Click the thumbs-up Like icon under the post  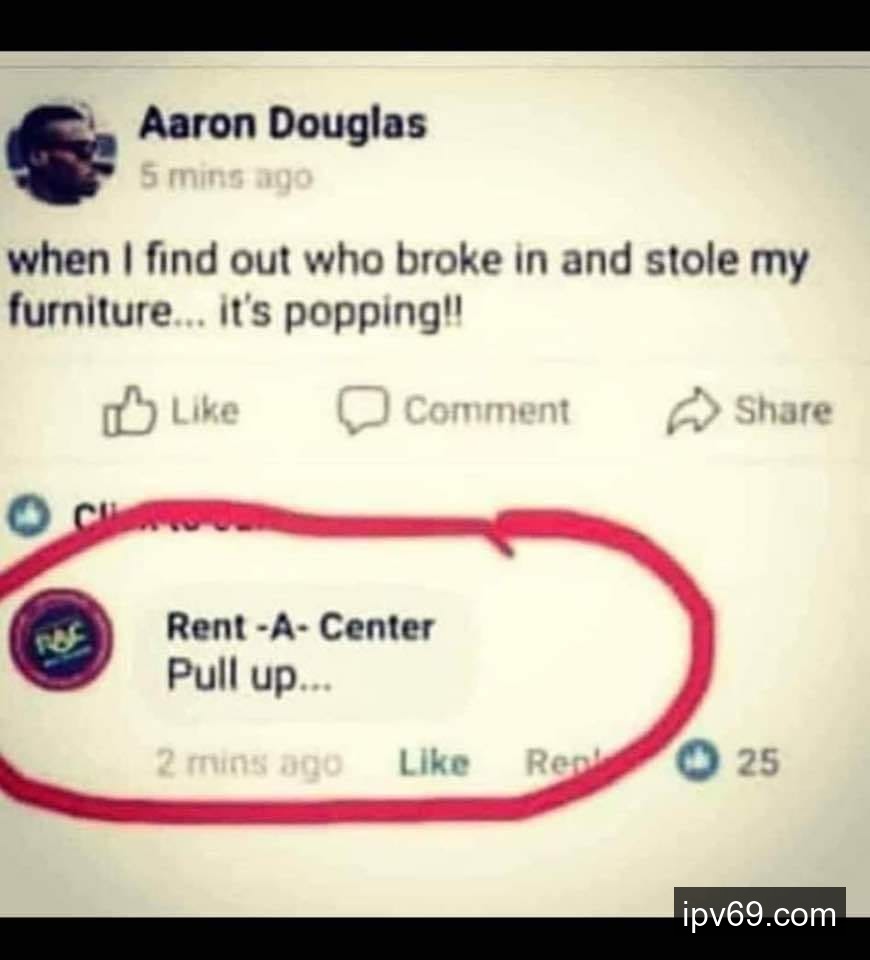click(x=127, y=410)
